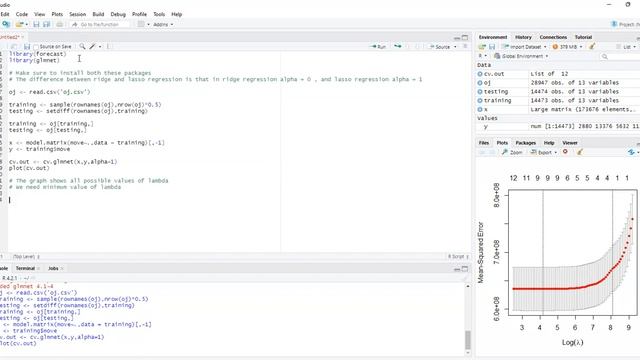Re-run previous code region icon
The width and height of the screenshot is (640, 360).
[398, 47]
